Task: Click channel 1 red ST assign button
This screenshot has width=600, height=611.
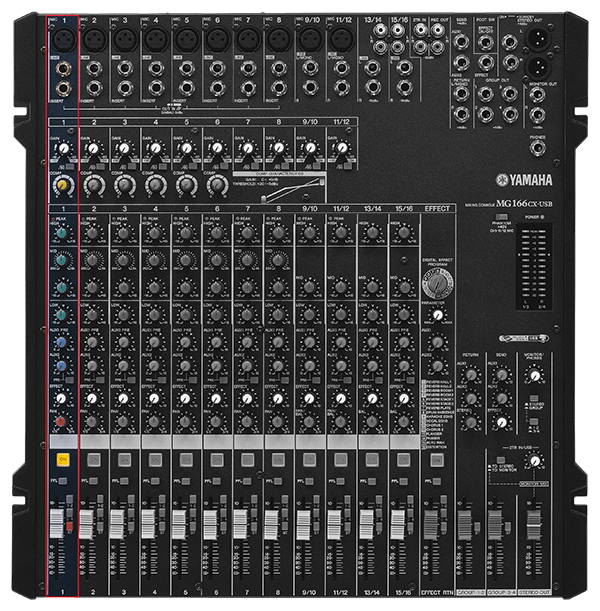Action: tap(69, 526)
